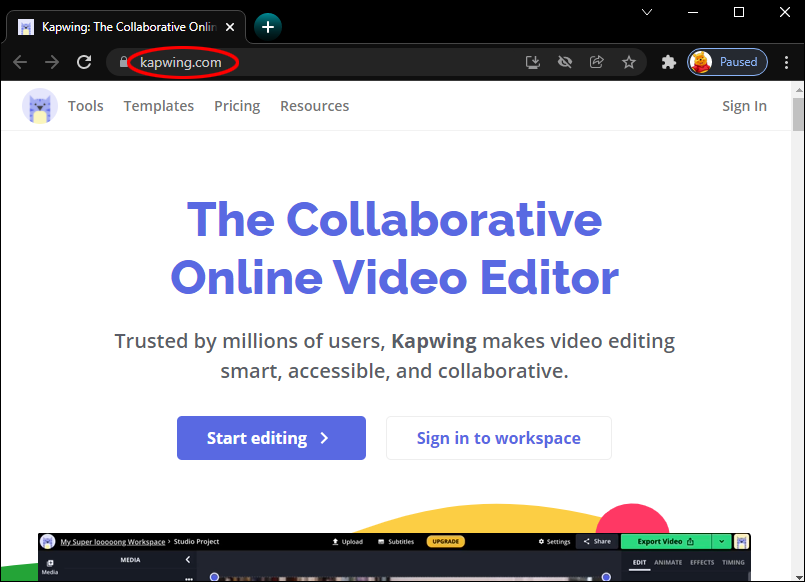Switch to the ANIMATE tab
Image resolution: width=805 pixels, height=582 pixels.
pos(668,562)
